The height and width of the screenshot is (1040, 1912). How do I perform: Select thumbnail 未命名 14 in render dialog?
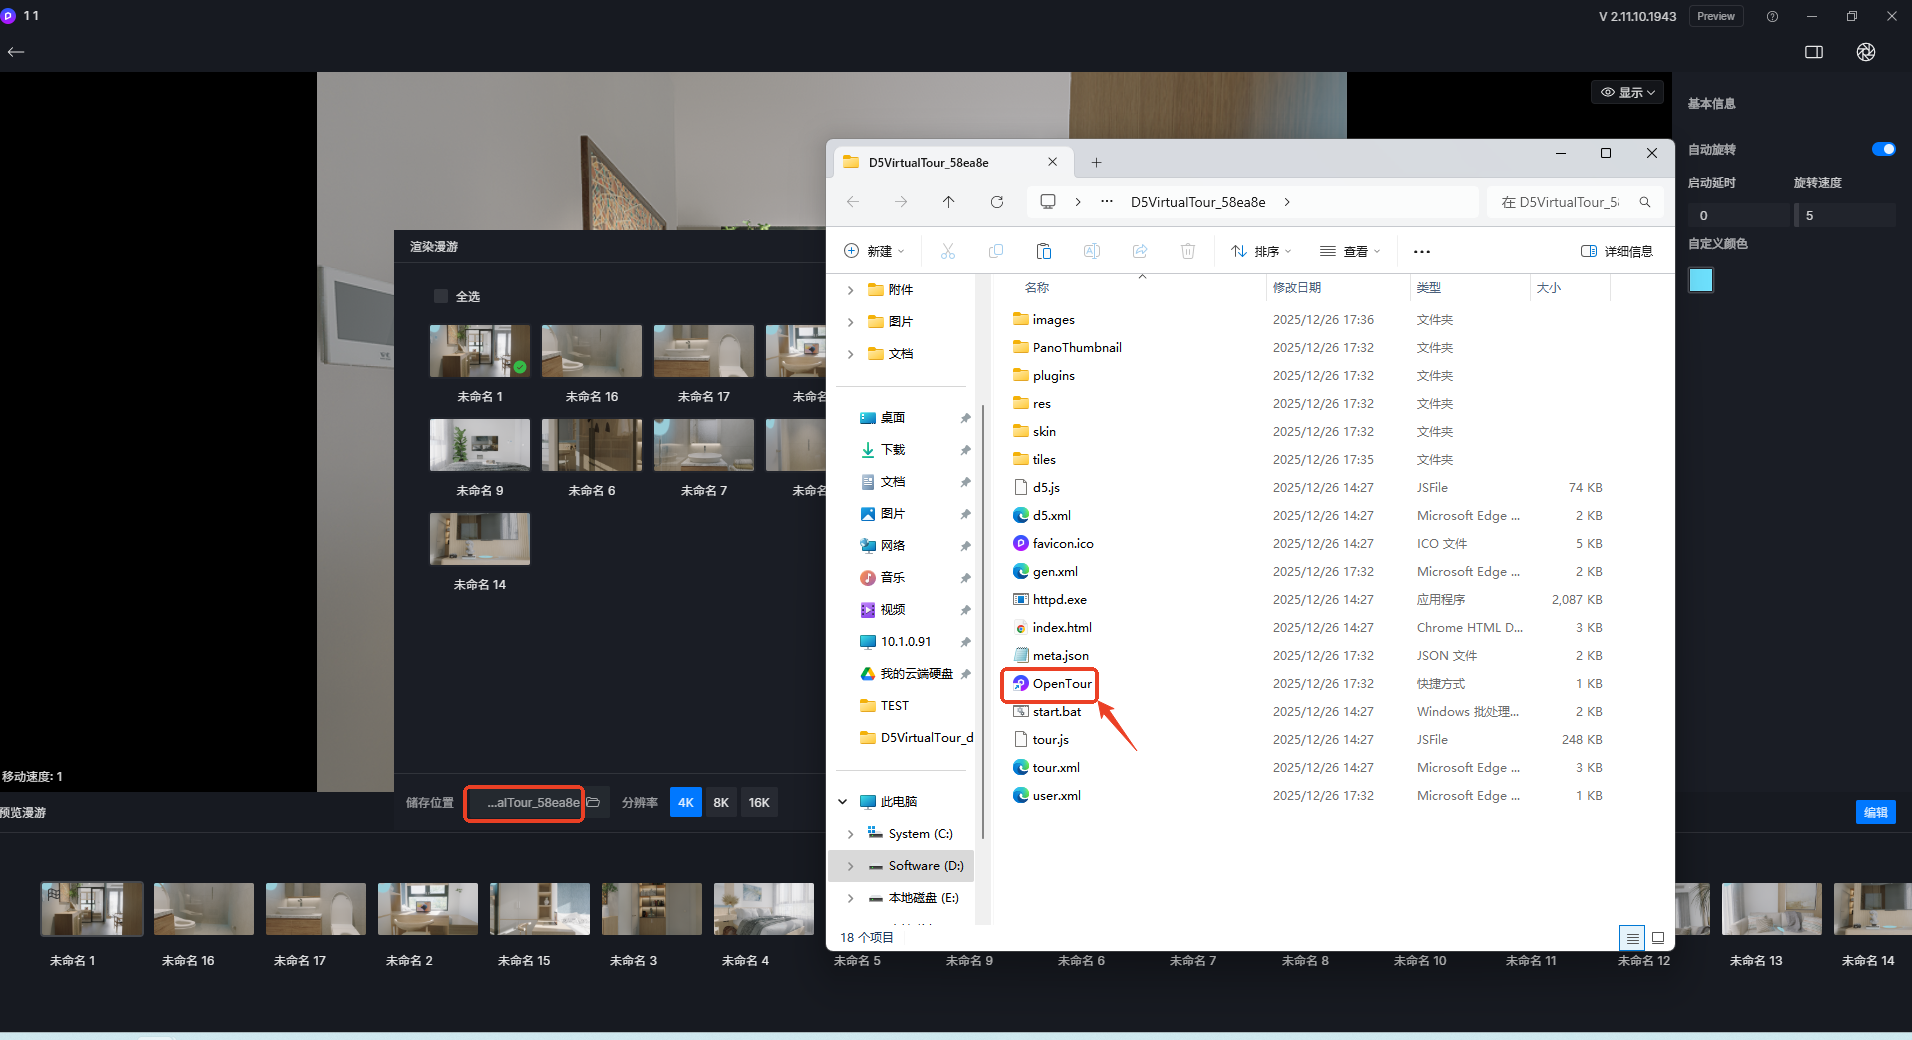[x=480, y=539]
